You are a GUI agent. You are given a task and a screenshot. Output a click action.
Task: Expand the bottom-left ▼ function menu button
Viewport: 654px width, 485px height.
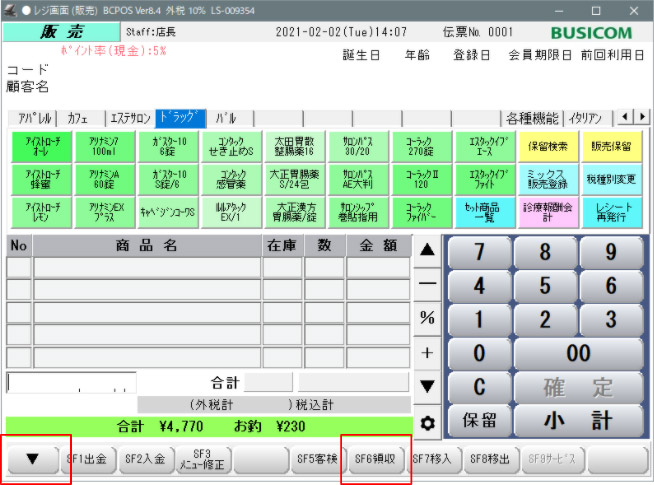point(32,459)
